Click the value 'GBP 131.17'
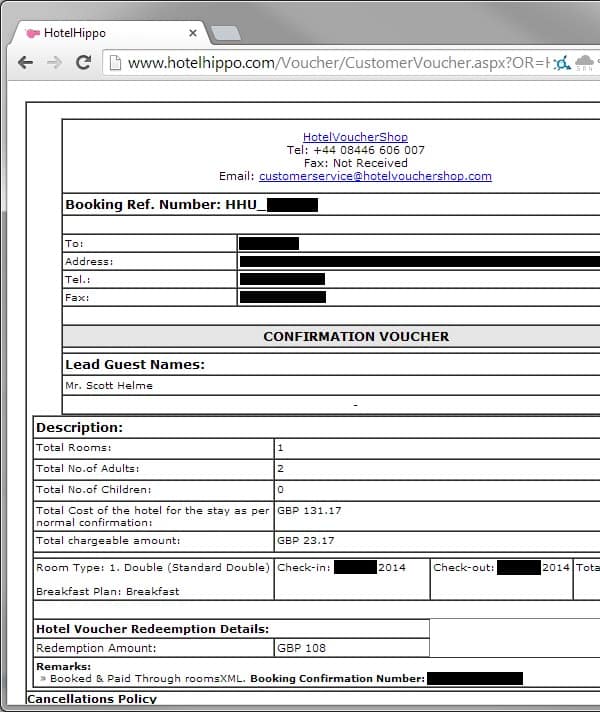Screen dimensions: 600x712 click(309, 510)
